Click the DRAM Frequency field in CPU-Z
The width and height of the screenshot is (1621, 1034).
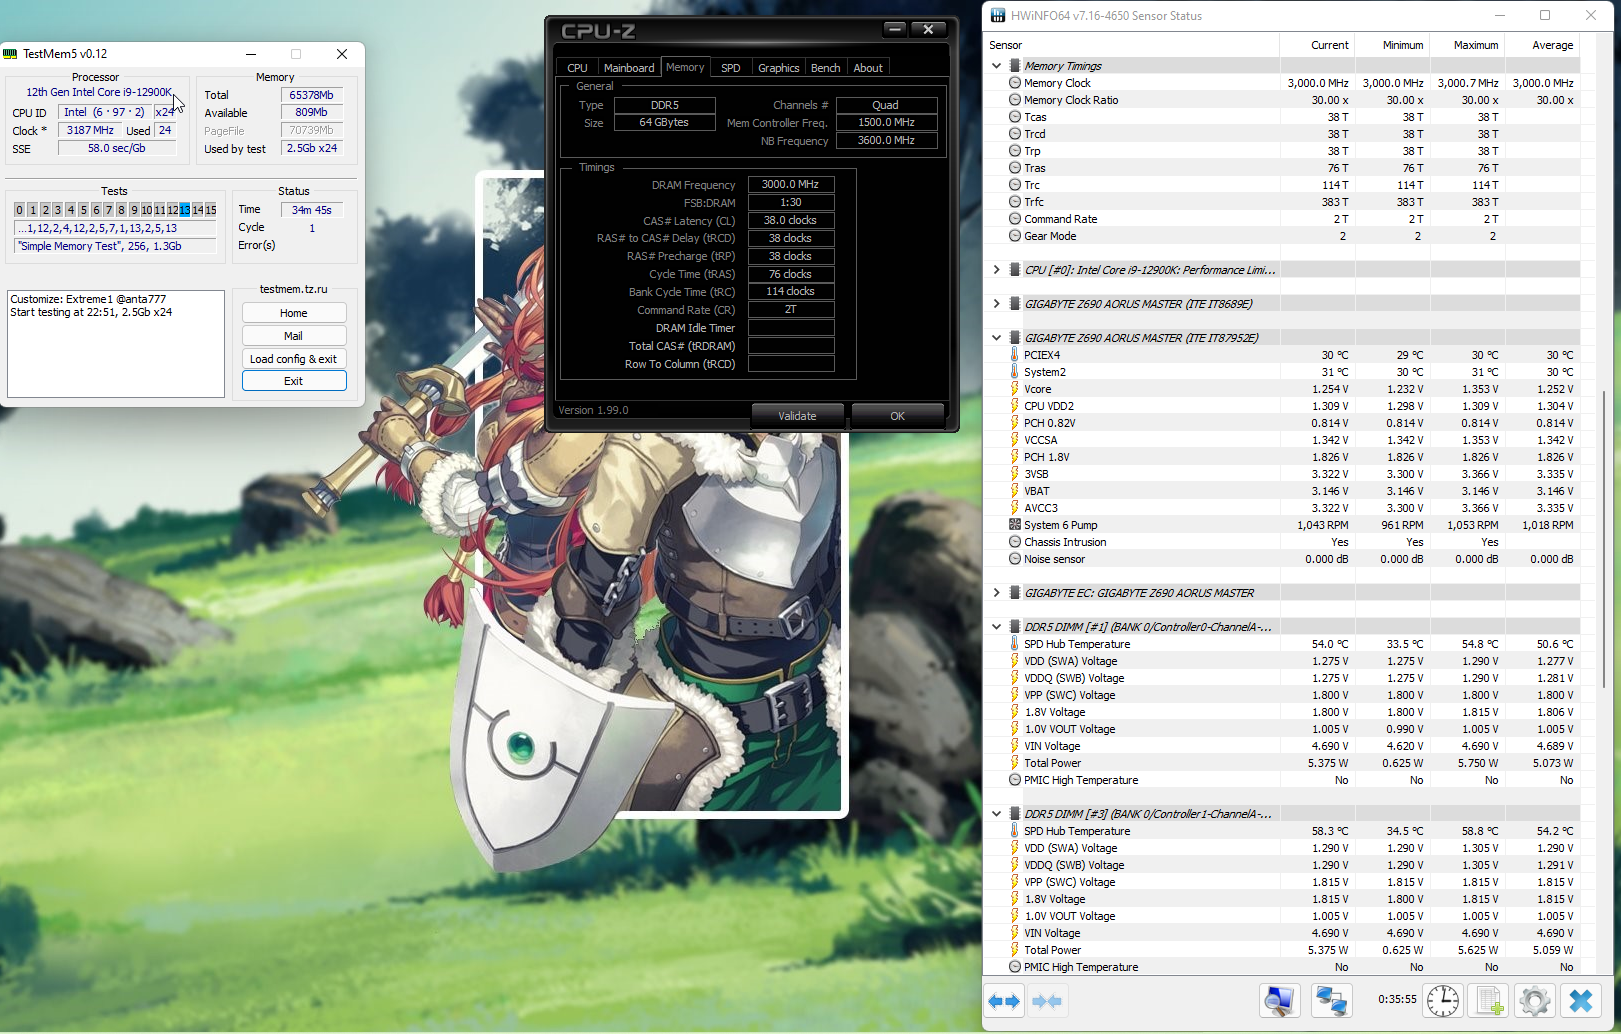[791, 185]
